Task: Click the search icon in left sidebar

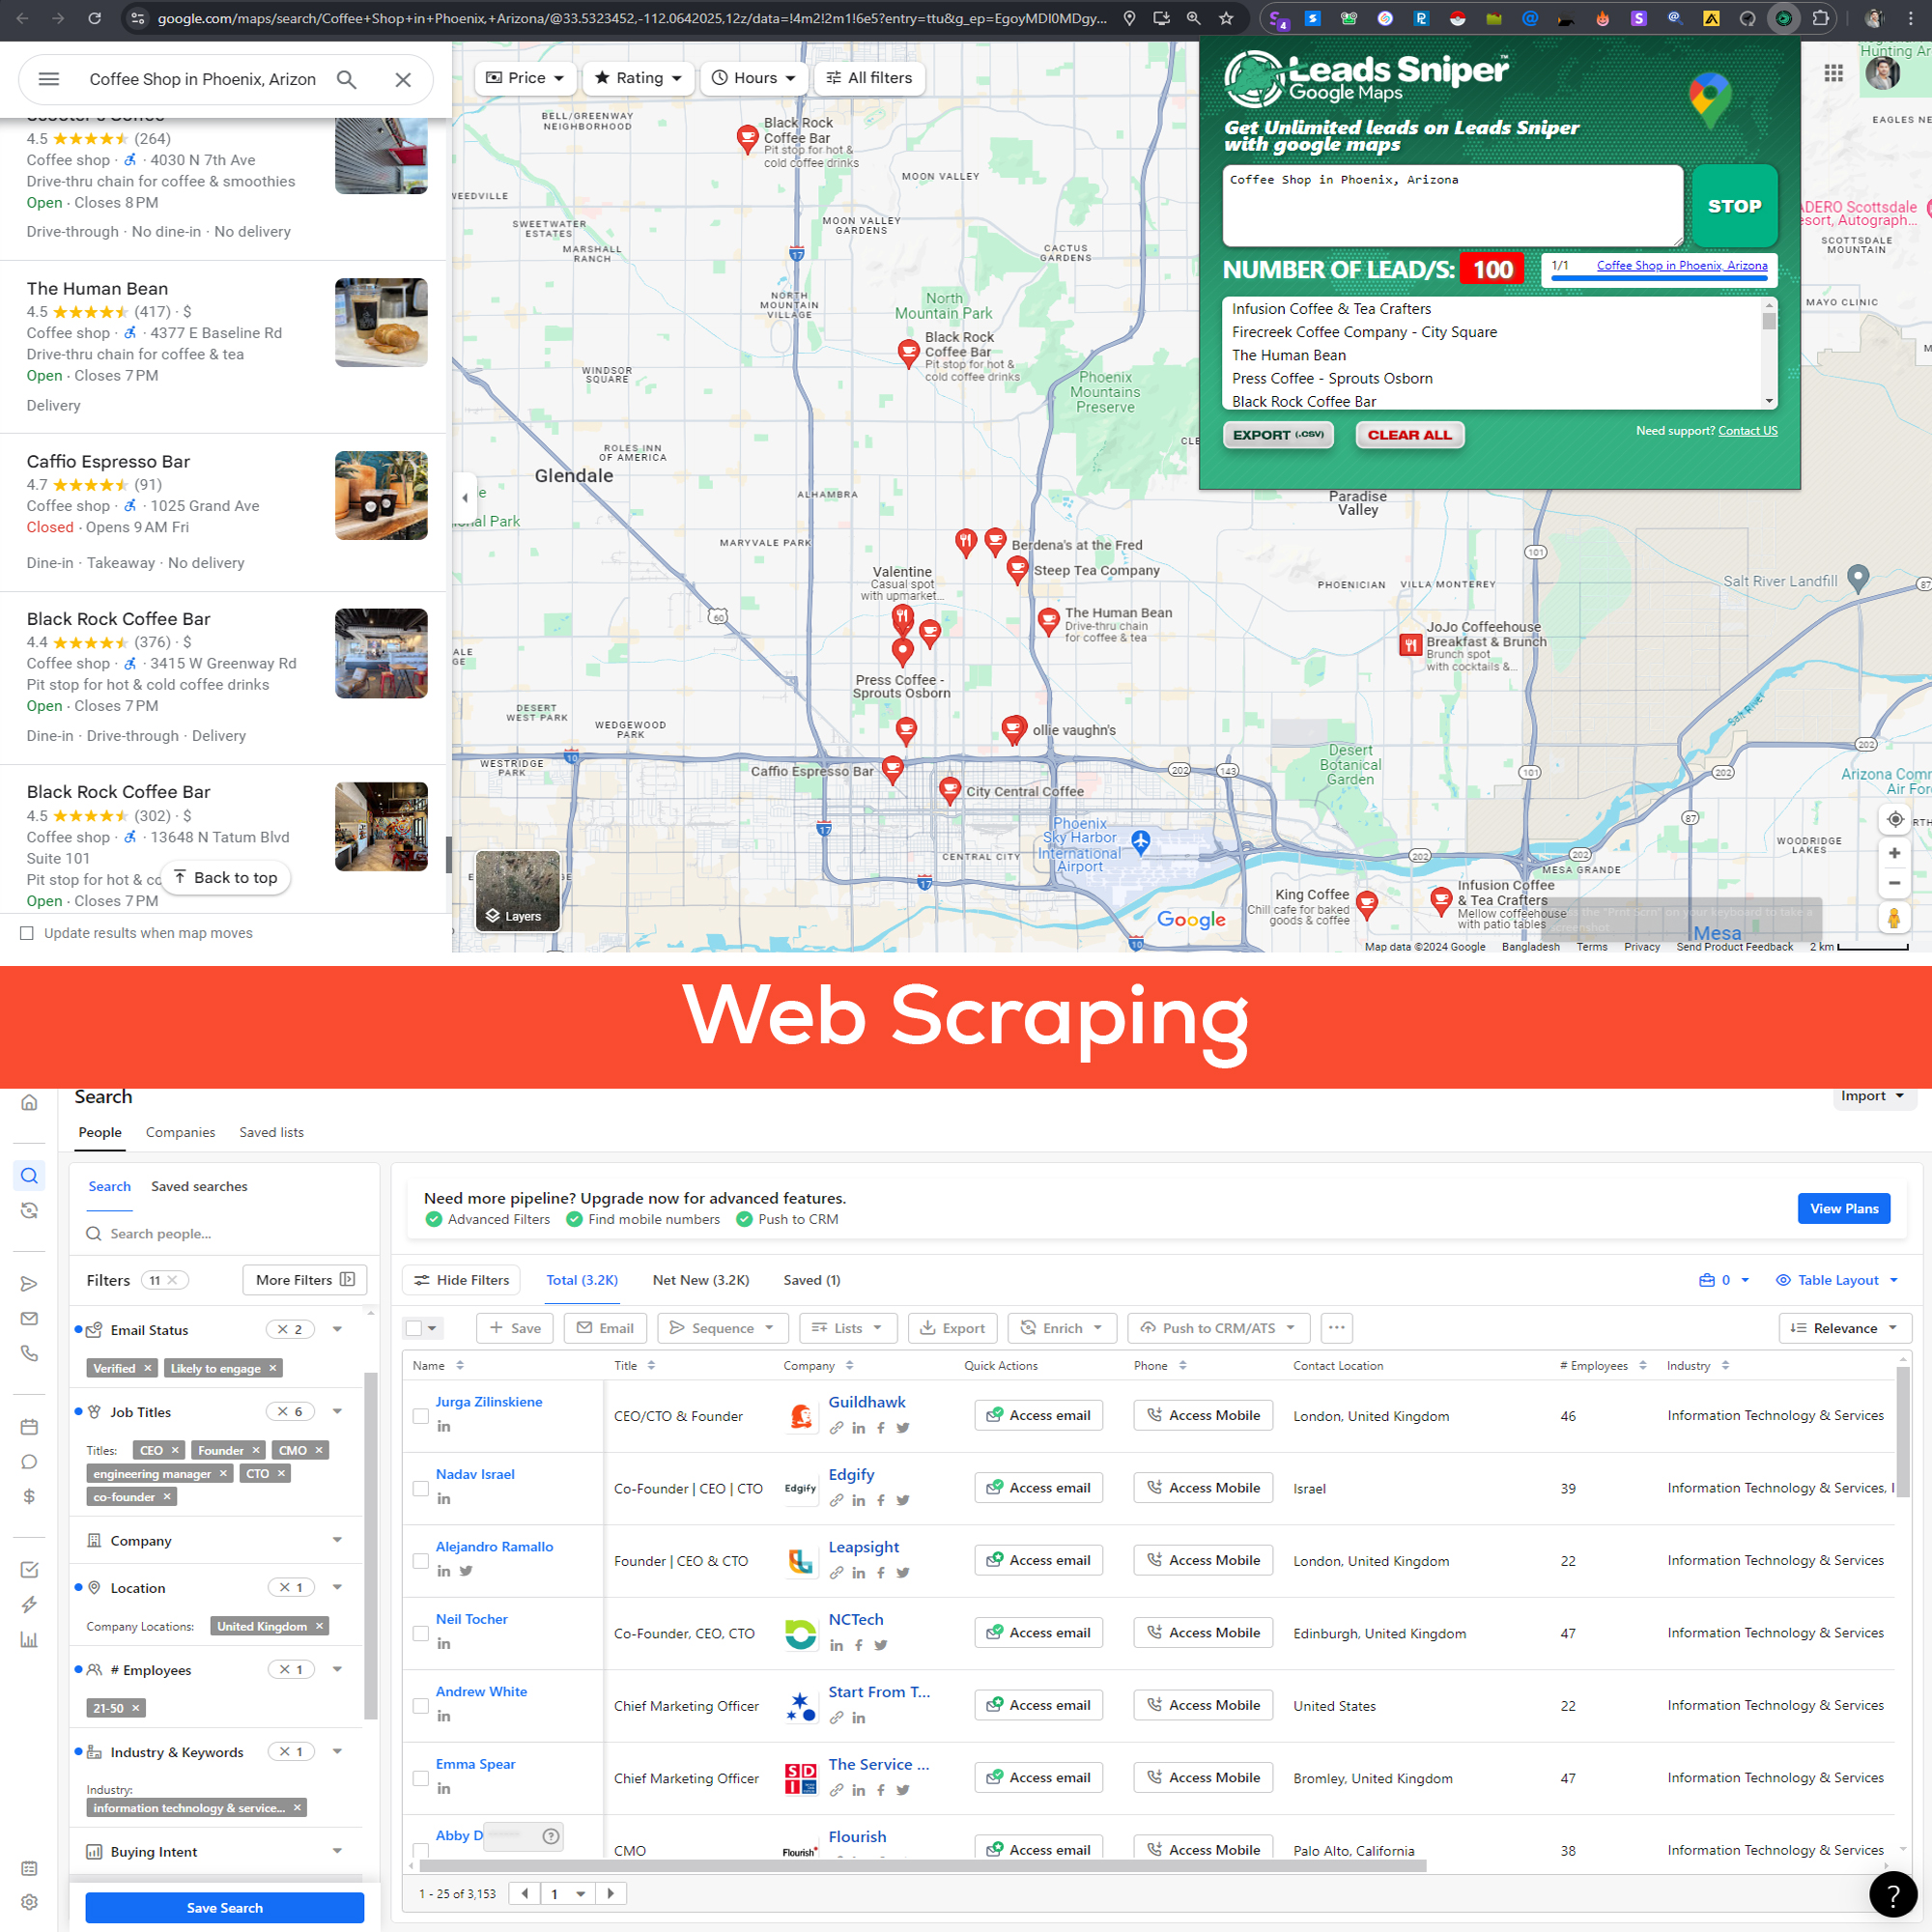Action: pos(29,1175)
